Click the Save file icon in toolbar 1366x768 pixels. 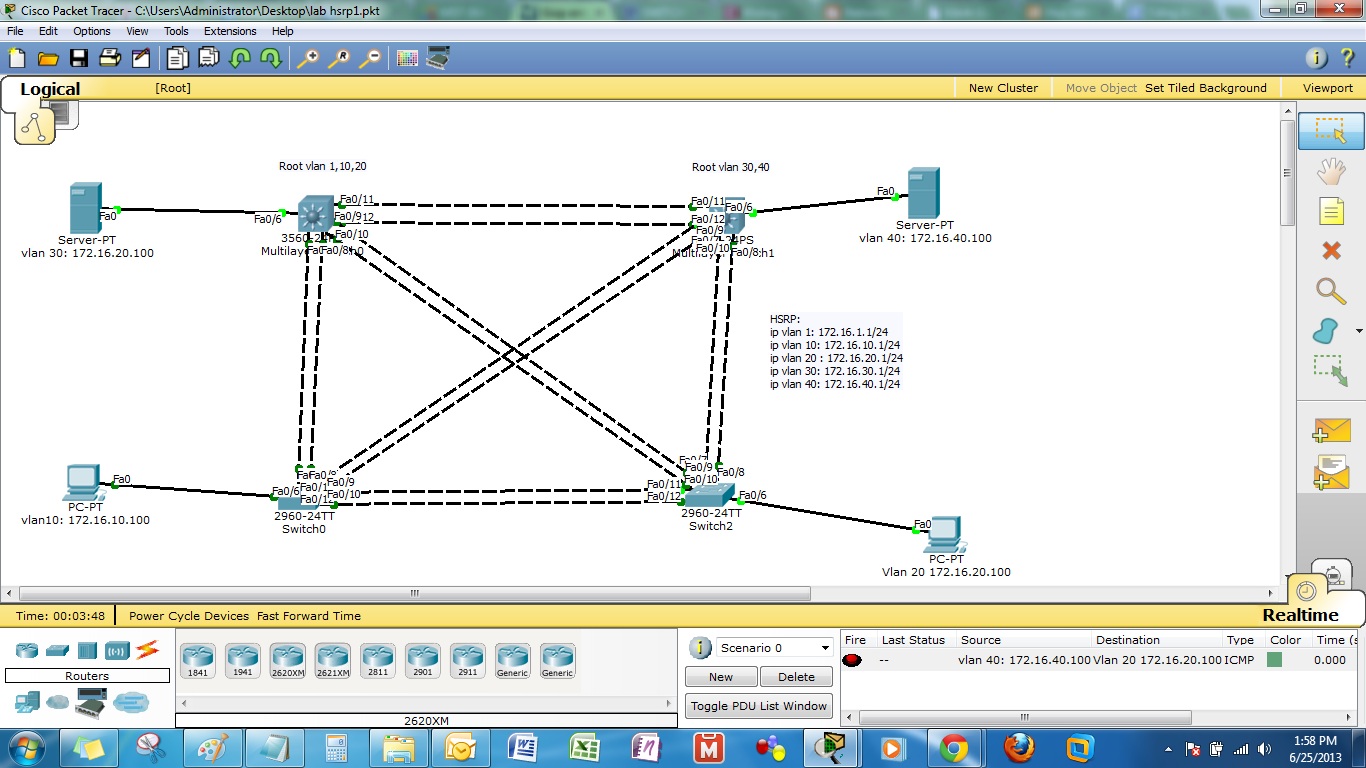[x=78, y=58]
